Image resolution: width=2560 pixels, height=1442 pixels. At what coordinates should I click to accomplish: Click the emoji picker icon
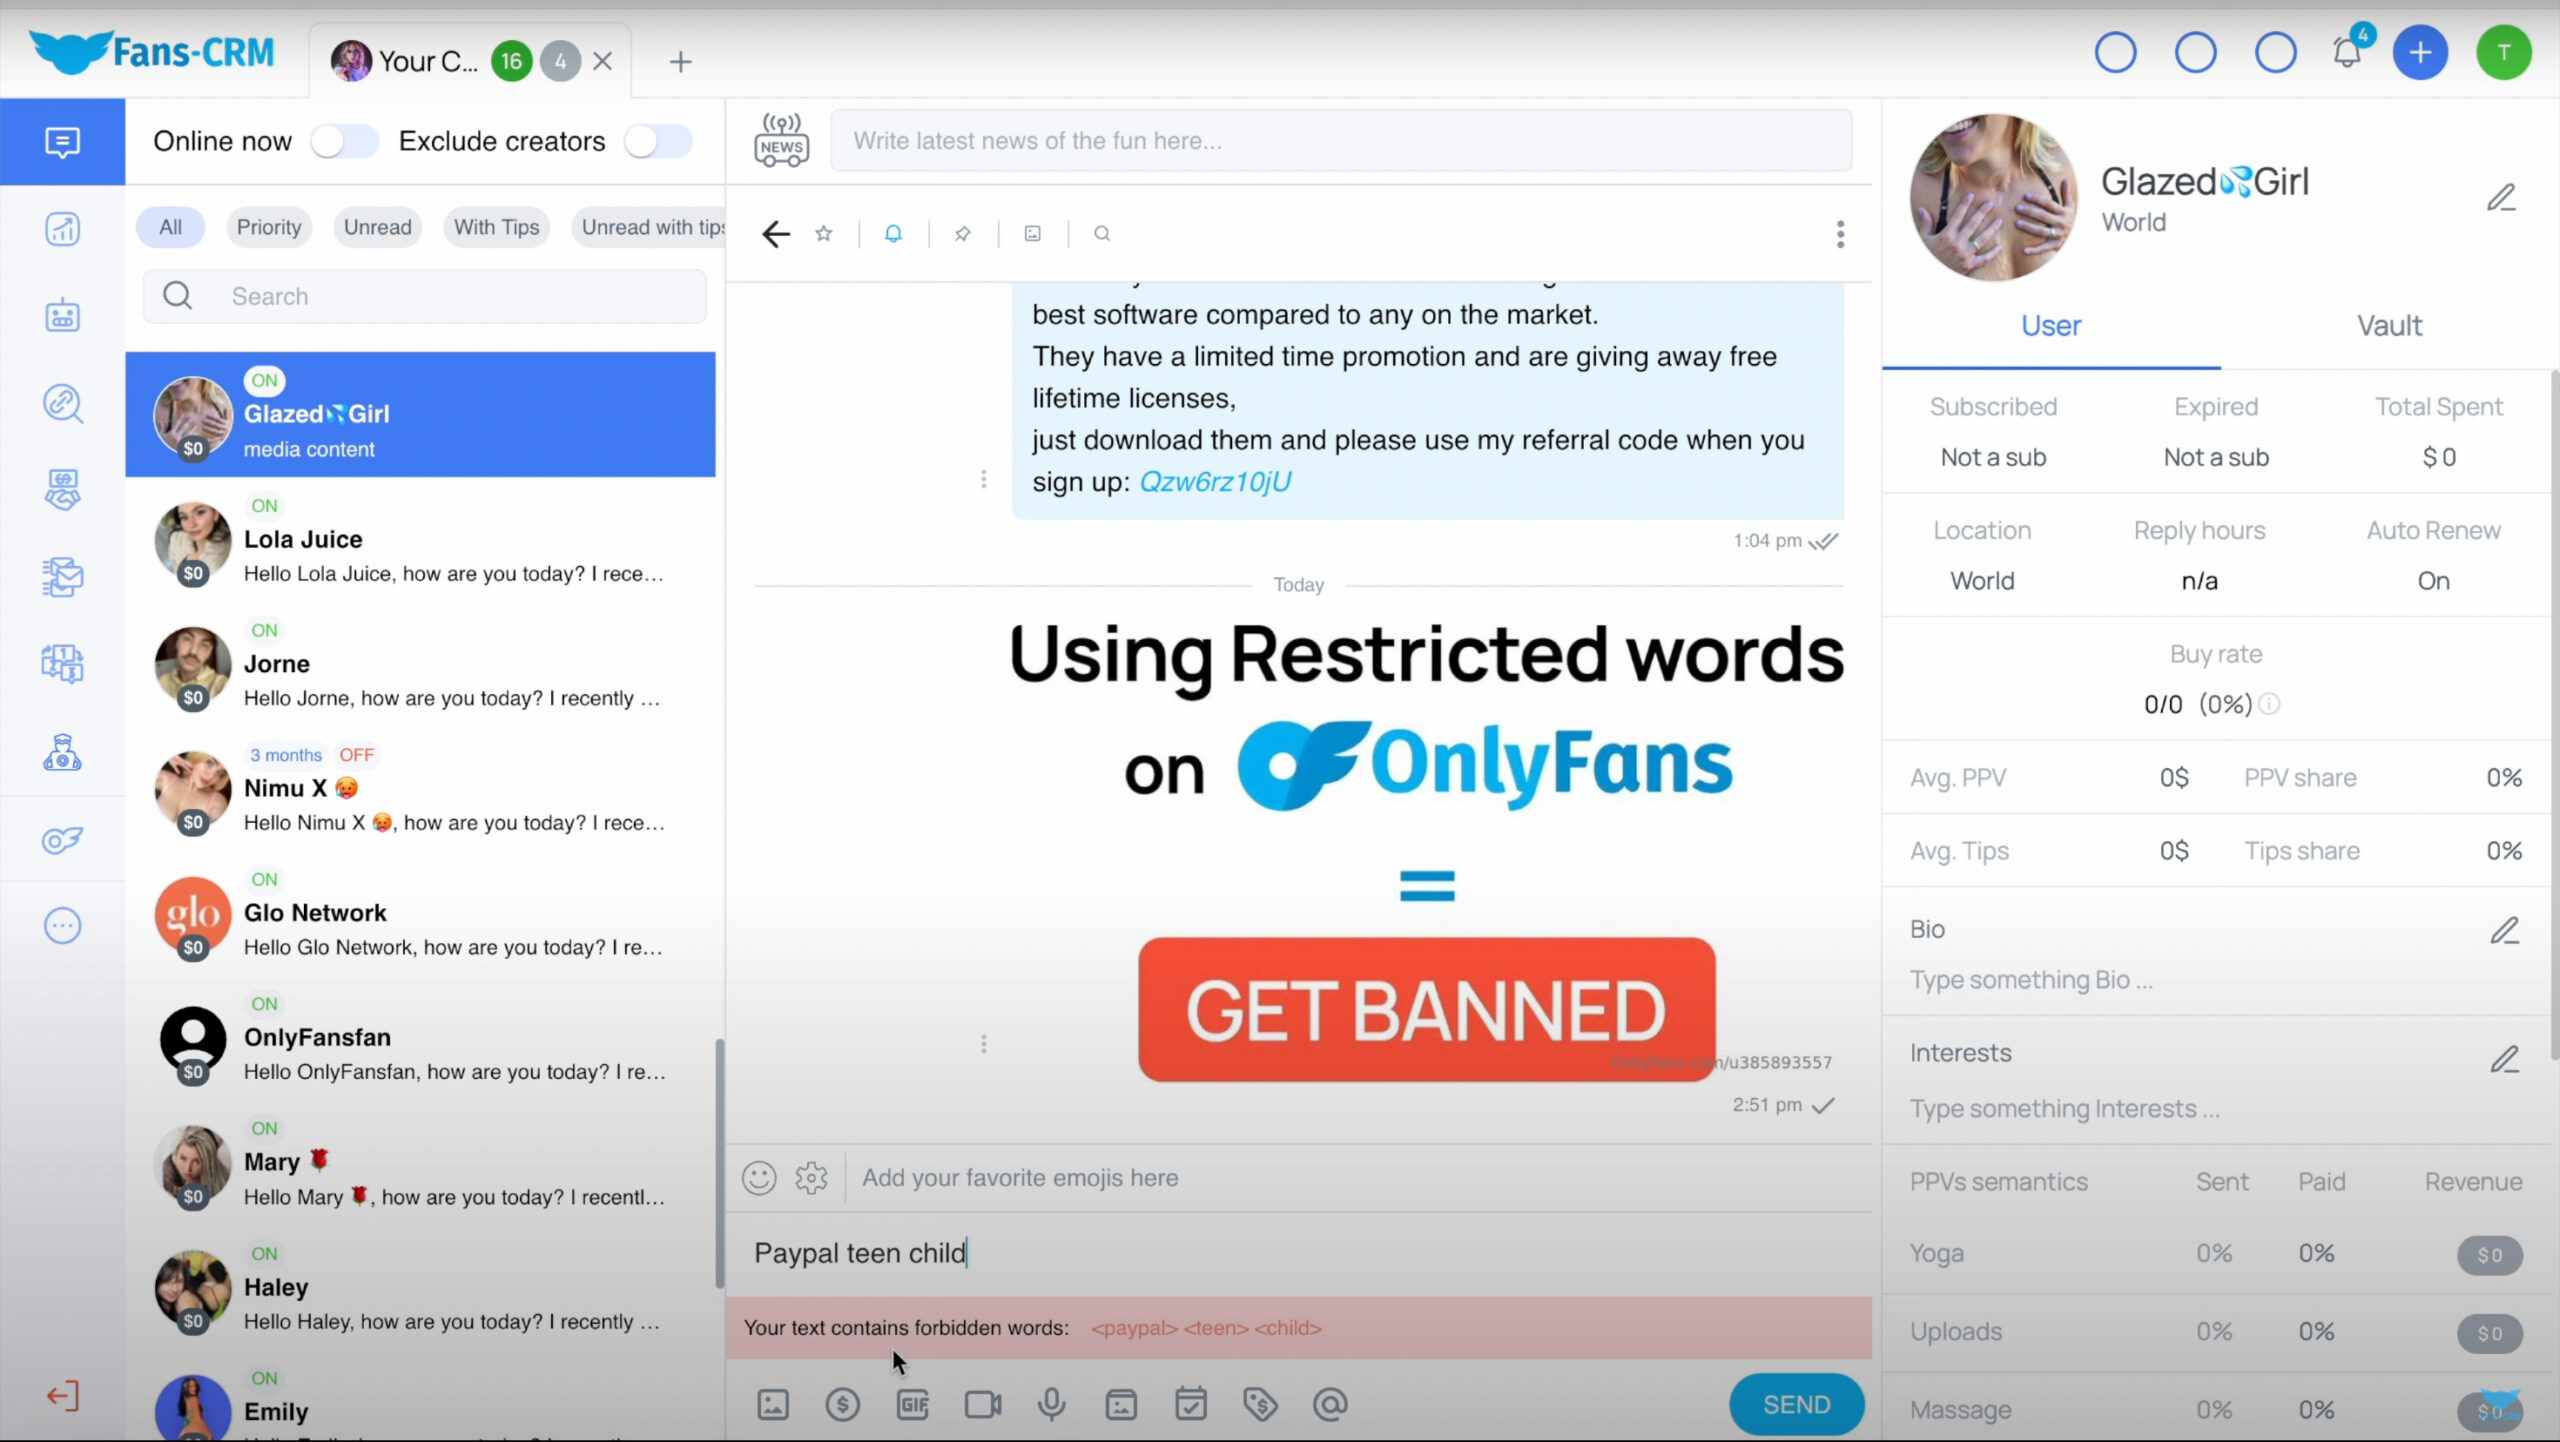(760, 1176)
